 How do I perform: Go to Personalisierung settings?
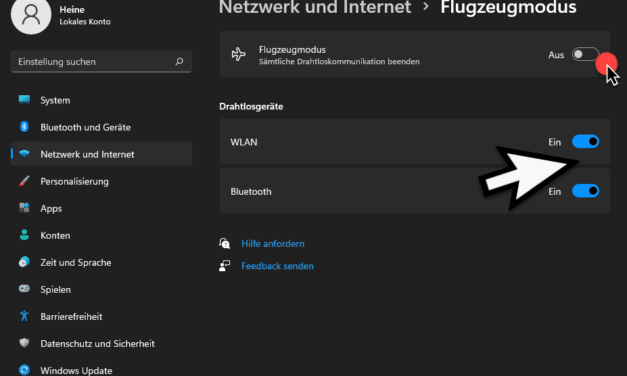(101, 181)
